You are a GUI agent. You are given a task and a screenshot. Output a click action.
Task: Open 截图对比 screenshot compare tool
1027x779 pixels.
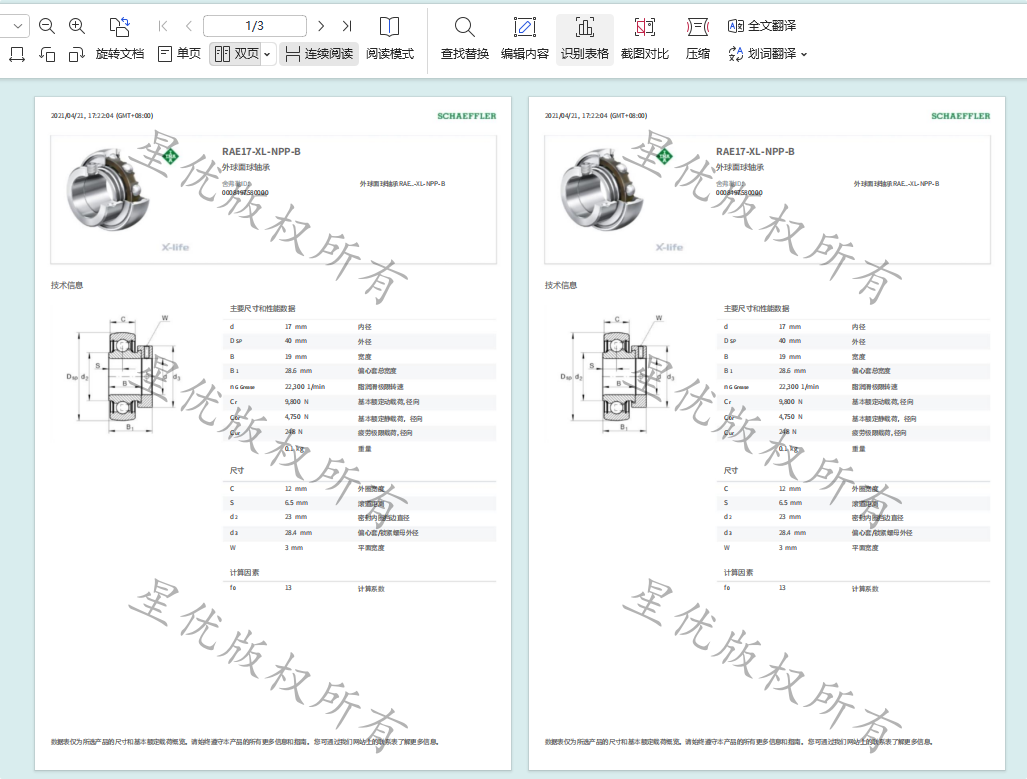[645, 38]
